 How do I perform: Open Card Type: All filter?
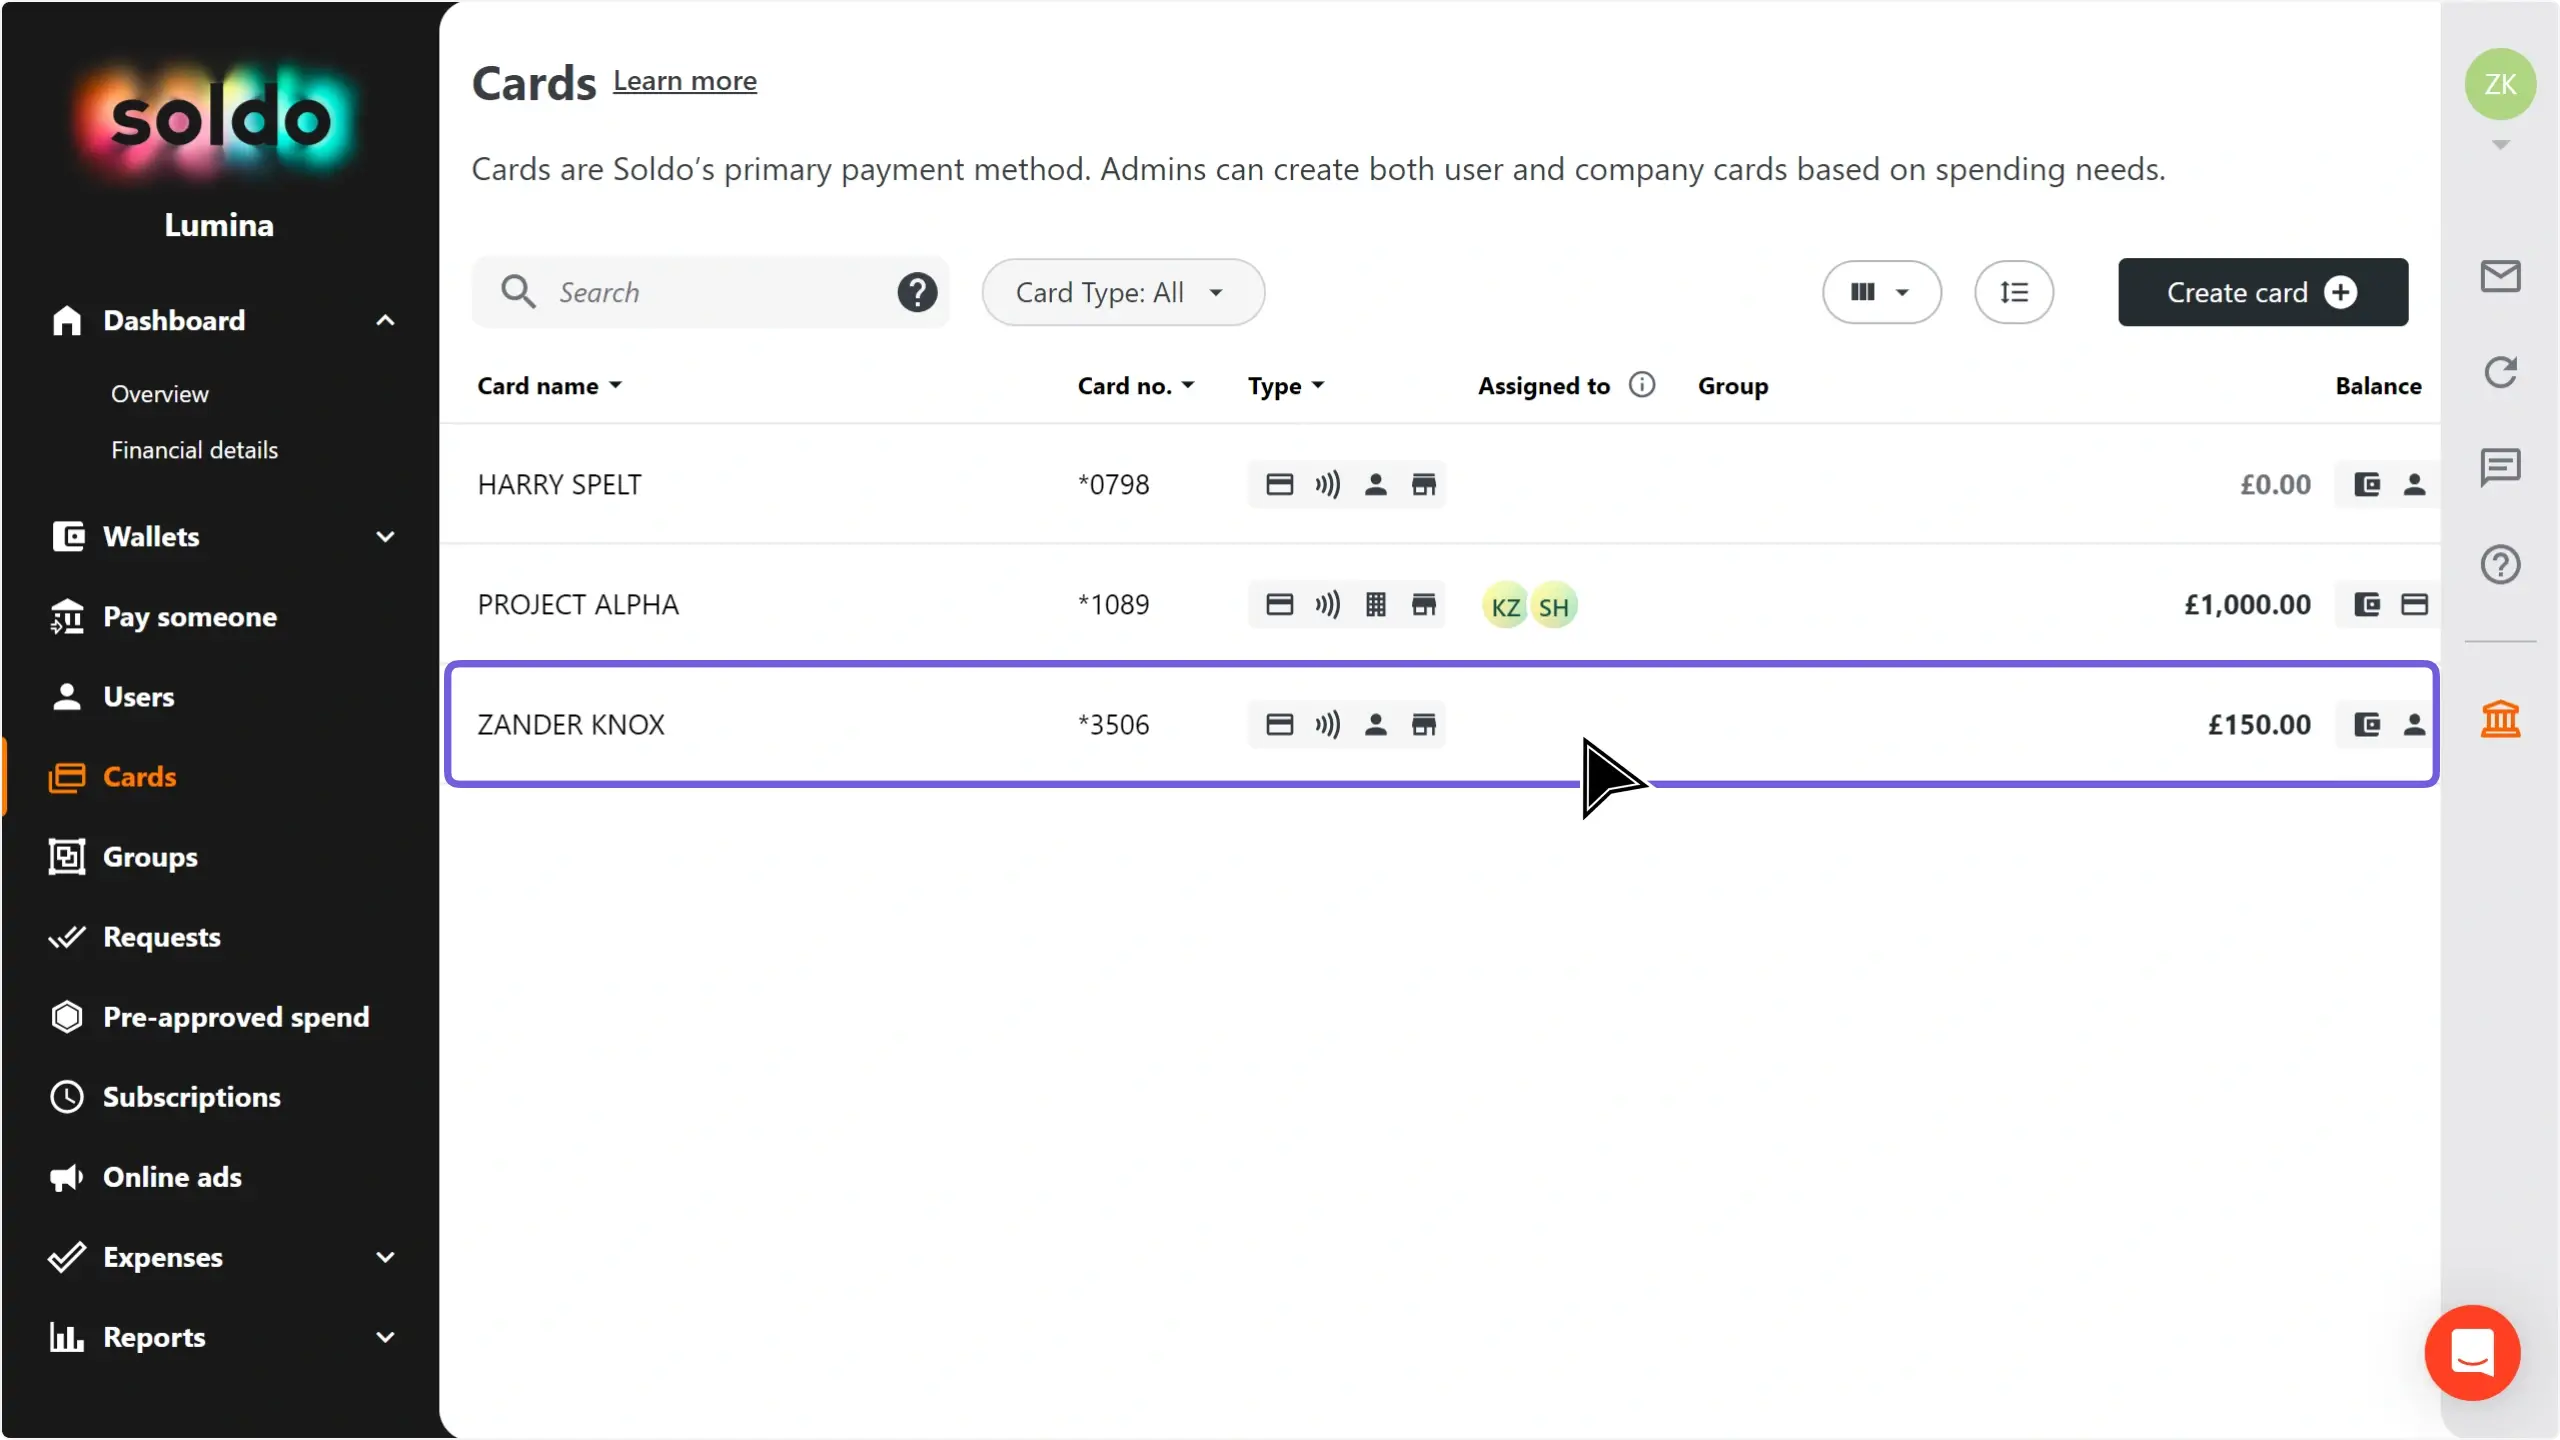1123,292
